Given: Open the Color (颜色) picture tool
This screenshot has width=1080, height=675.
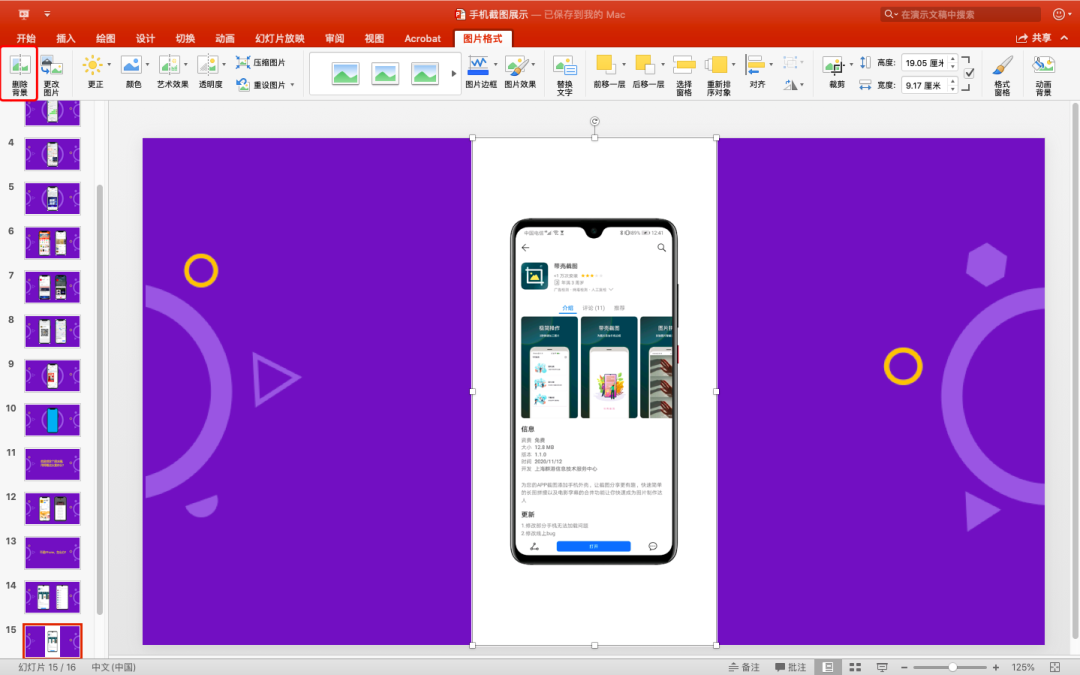Looking at the screenshot, I should pyautogui.click(x=131, y=65).
